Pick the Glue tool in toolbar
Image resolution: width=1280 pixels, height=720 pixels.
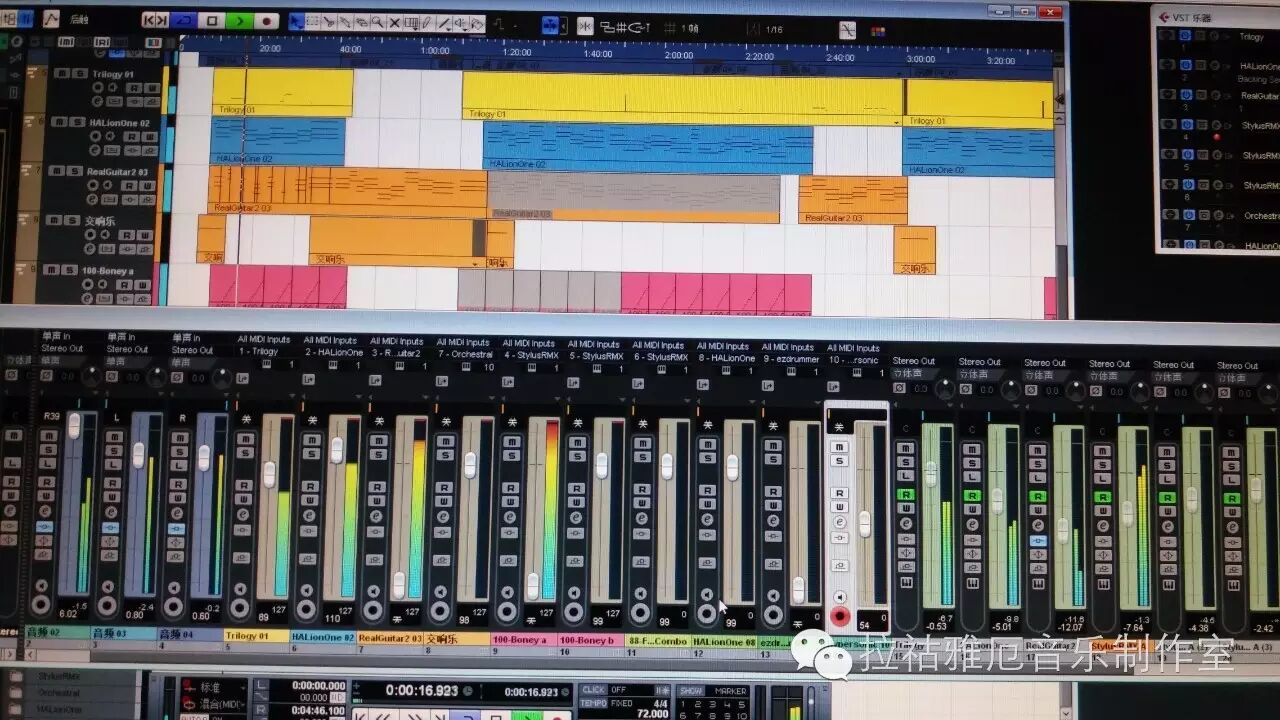(345, 22)
